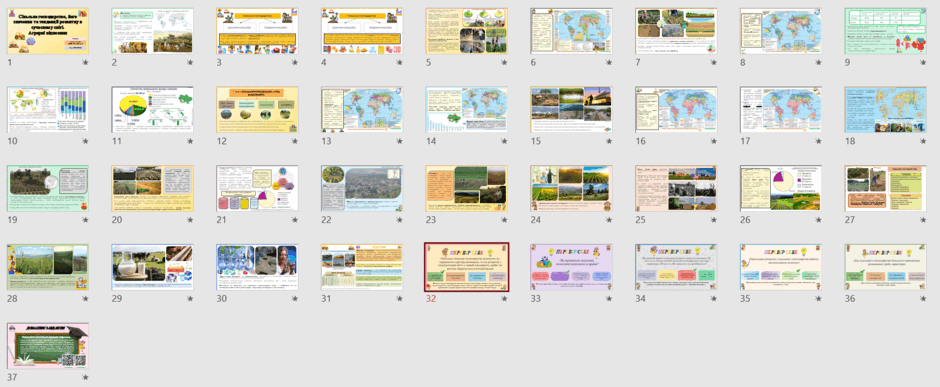Select slide 27 thumbnail
Screen dimensions: 940x387
coord(886,188)
